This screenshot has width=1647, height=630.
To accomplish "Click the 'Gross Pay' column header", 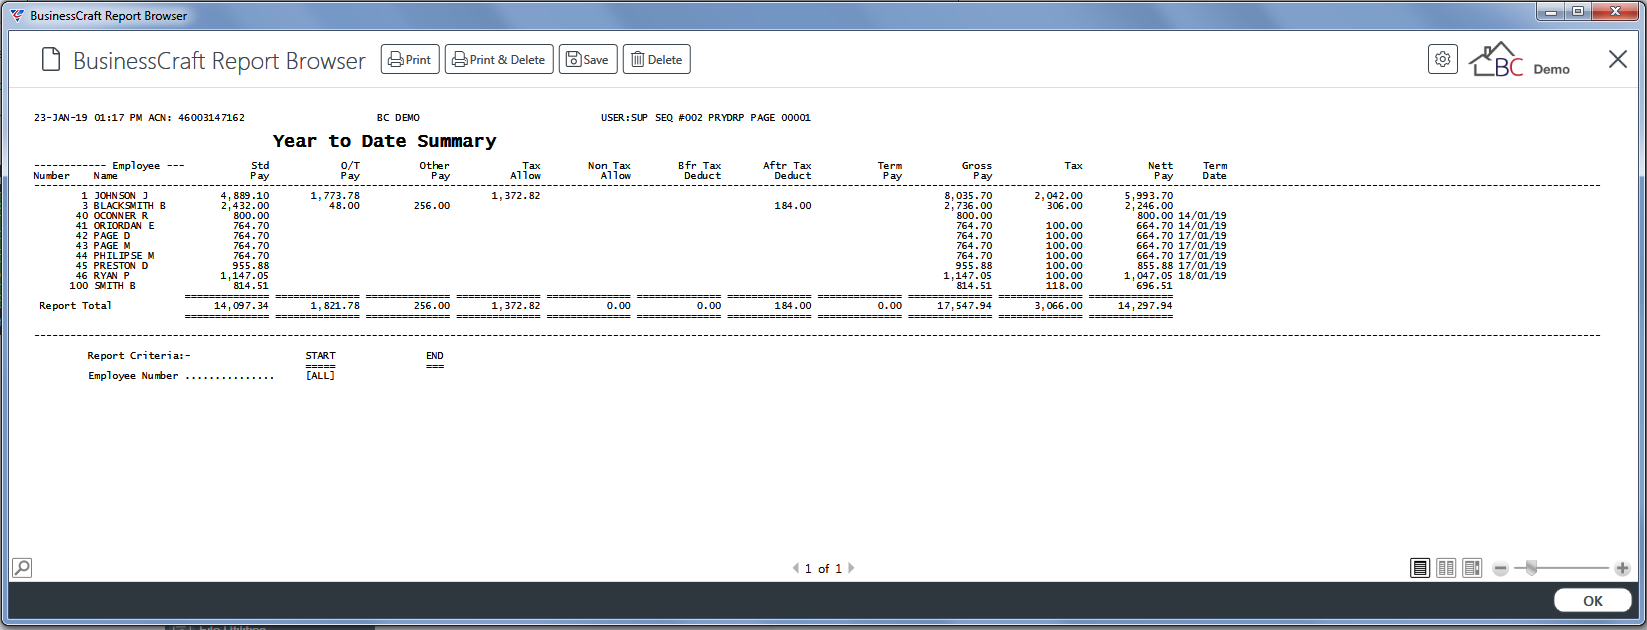I will [x=977, y=171].
